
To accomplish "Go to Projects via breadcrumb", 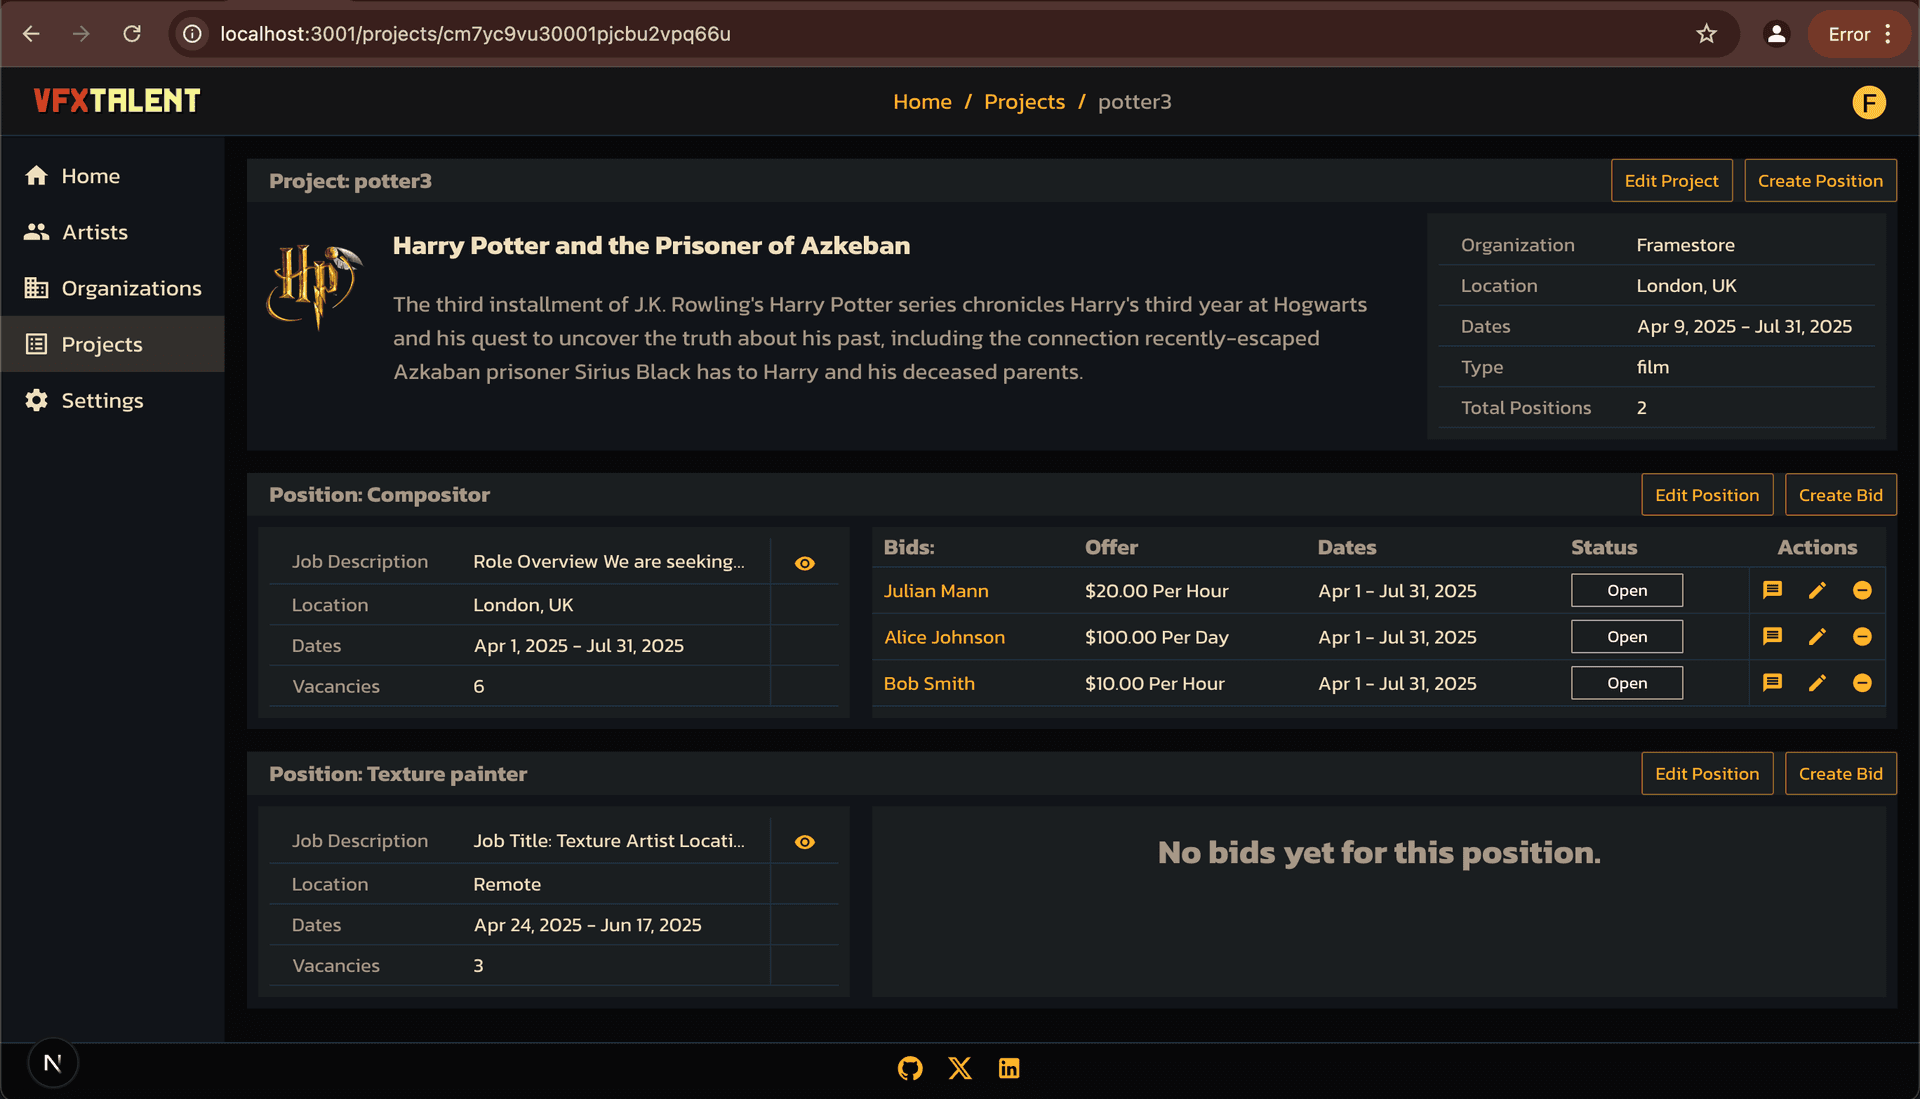I will [x=1024, y=102].
